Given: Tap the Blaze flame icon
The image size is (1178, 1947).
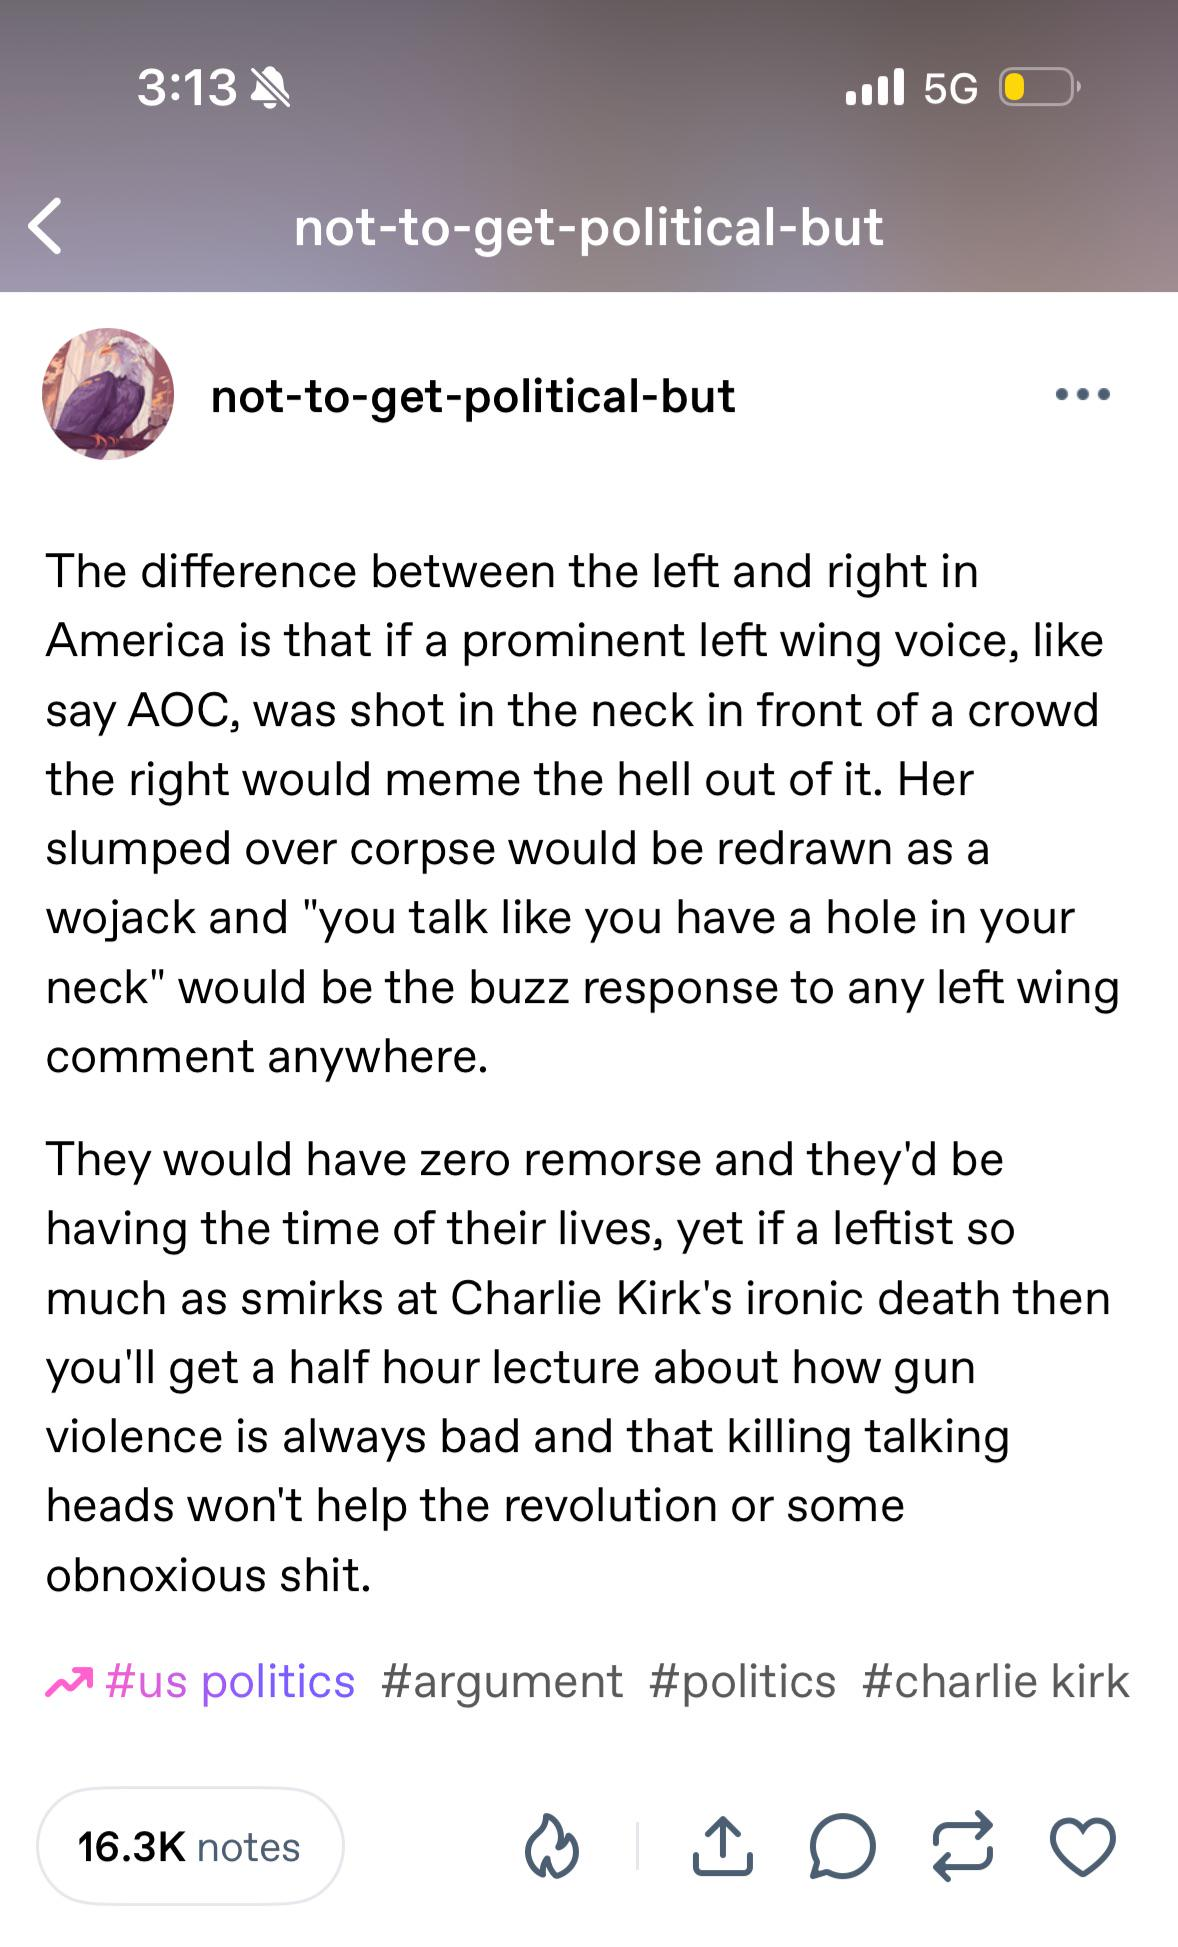Looking at the screenshot, I should tap(552, 1846).
